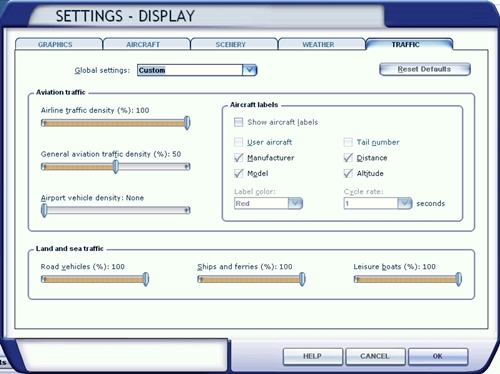This screenshot has height=374, width=500.
Task: Toggle the User aircraft checkbox
Action: point(238,142)
